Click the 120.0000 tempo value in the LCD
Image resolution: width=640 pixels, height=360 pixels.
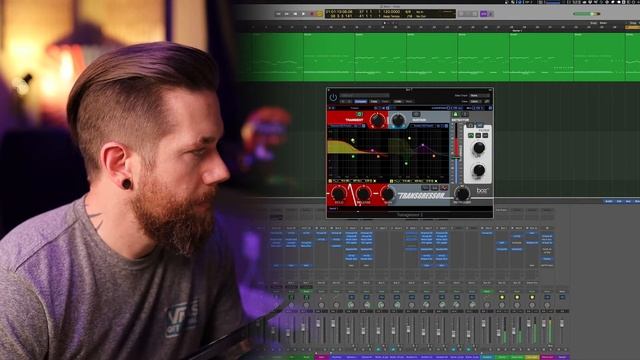(390, 12)
